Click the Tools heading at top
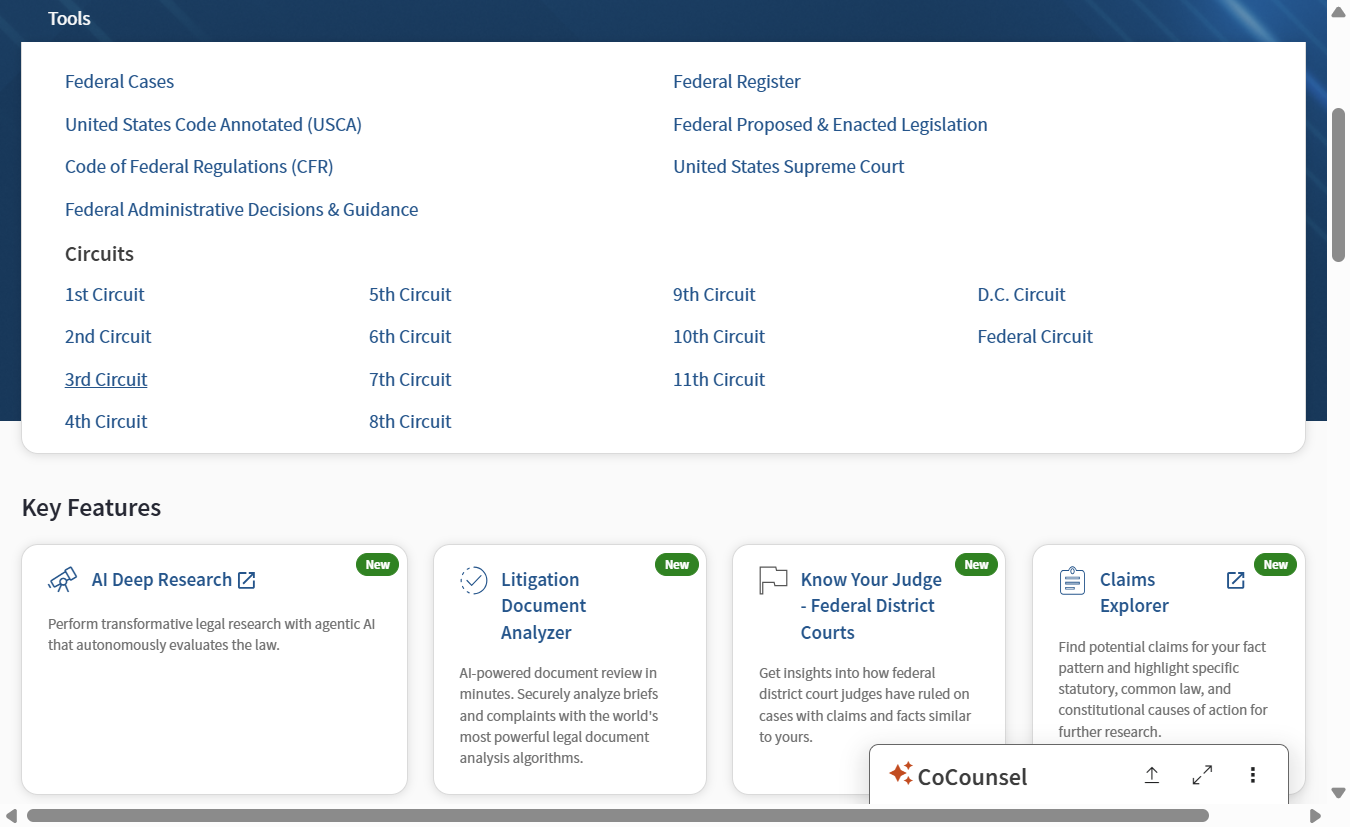 click(x=69, y=18)
